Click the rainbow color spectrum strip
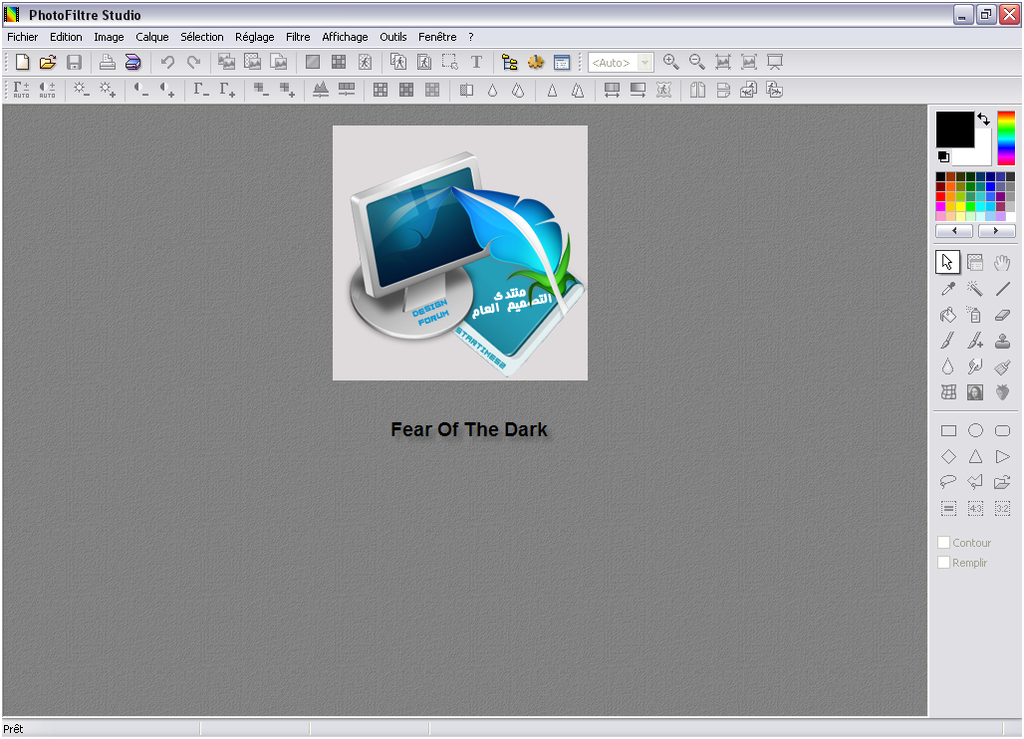1024x739 pixels. tap(1005, 138)
